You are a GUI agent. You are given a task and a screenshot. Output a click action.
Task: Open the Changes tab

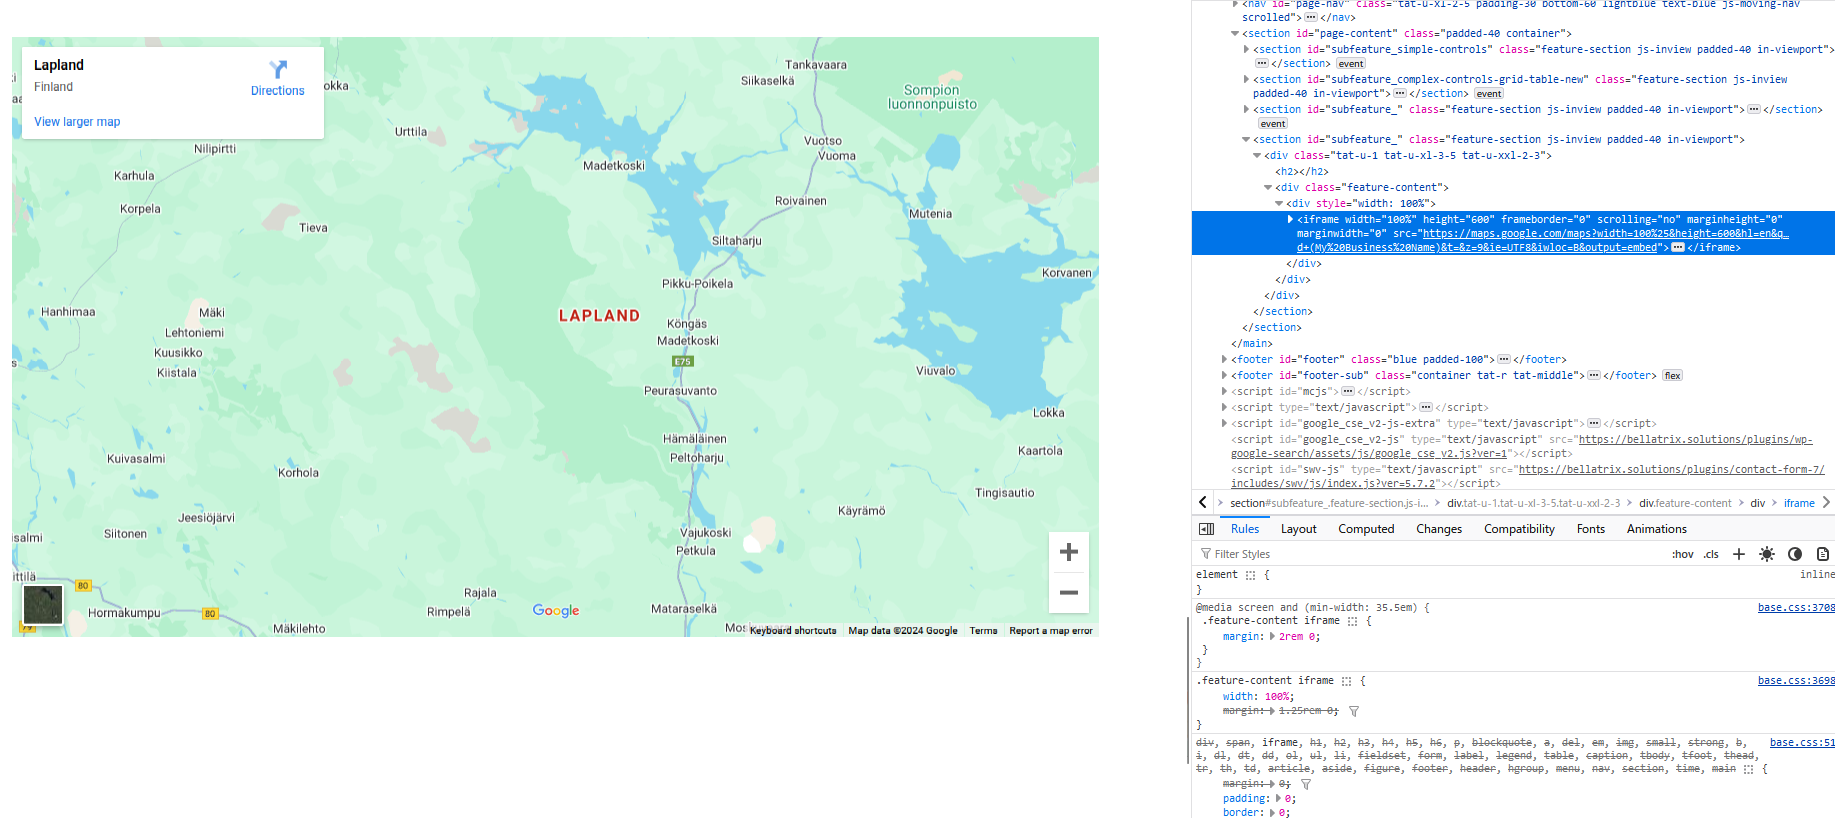[1439, 529]
